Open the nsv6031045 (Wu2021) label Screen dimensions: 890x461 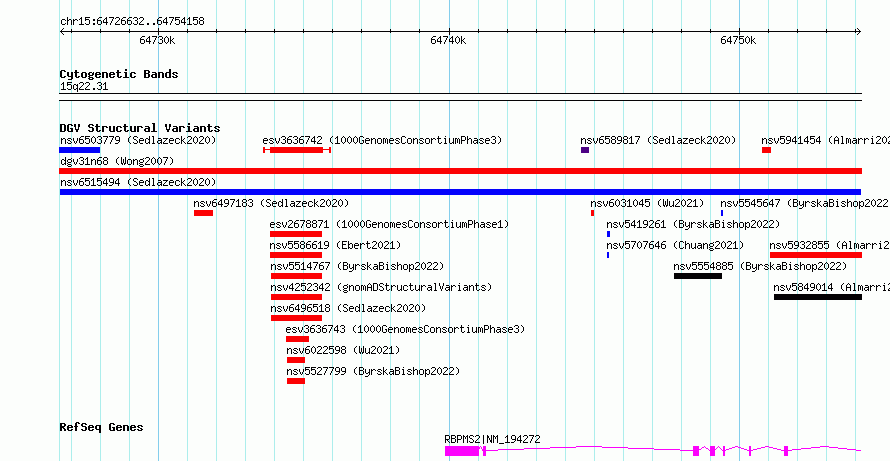[x=647, y=203]
